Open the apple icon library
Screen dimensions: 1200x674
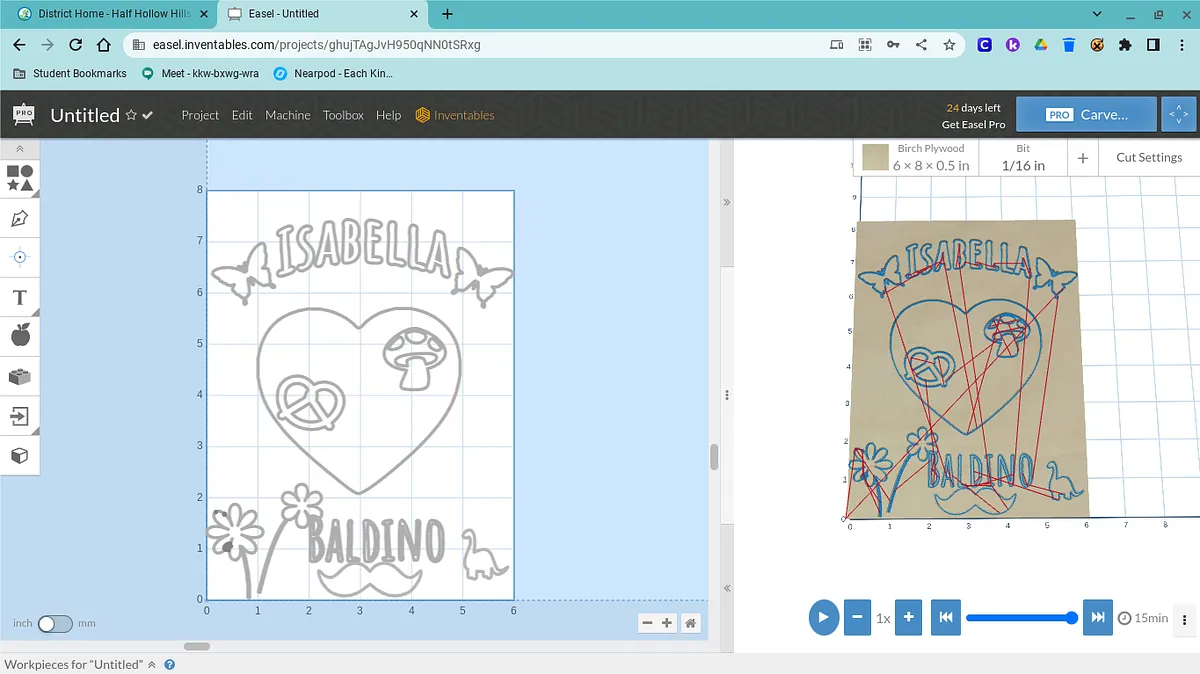(20, 335)
